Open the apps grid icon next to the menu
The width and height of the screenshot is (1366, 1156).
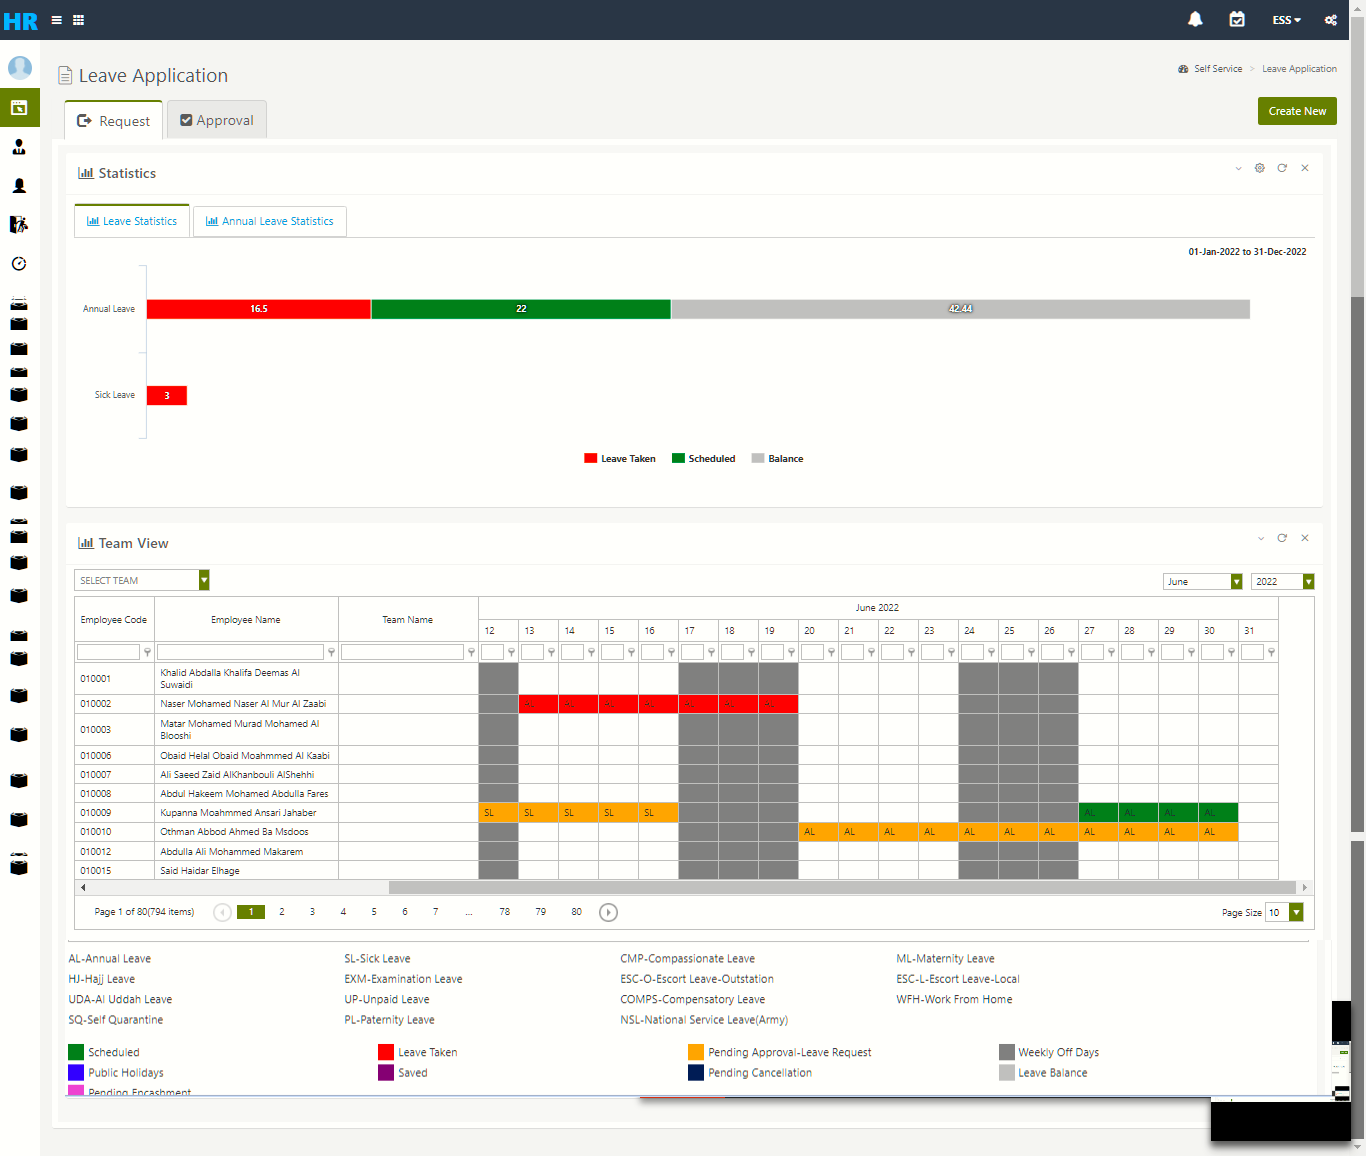click(x=77, y=19)
